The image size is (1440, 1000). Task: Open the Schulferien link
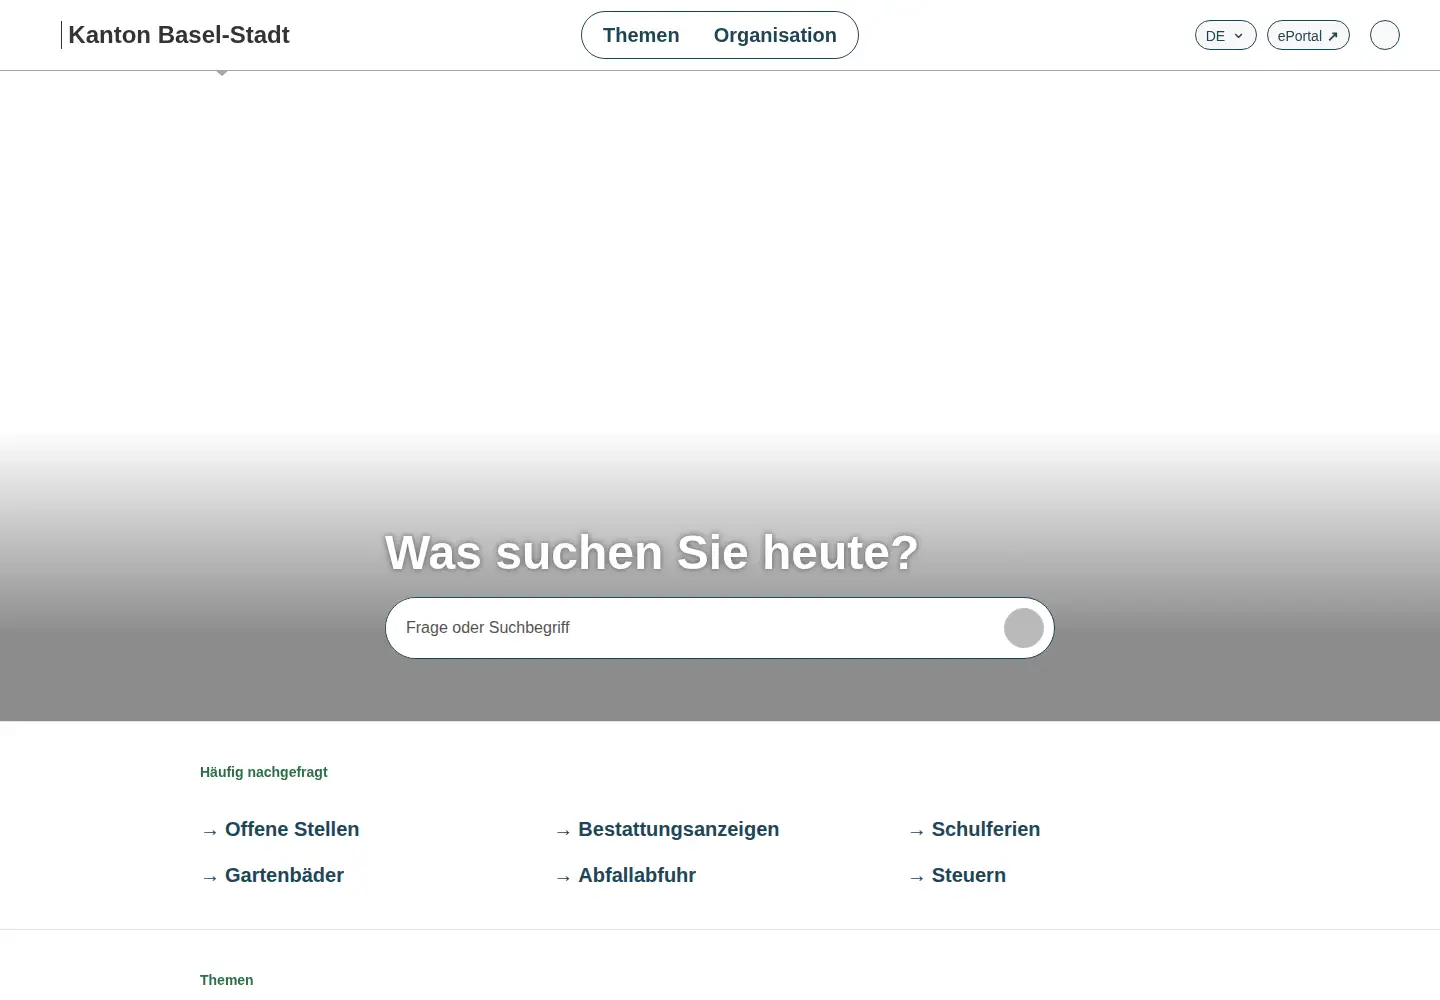974,829
